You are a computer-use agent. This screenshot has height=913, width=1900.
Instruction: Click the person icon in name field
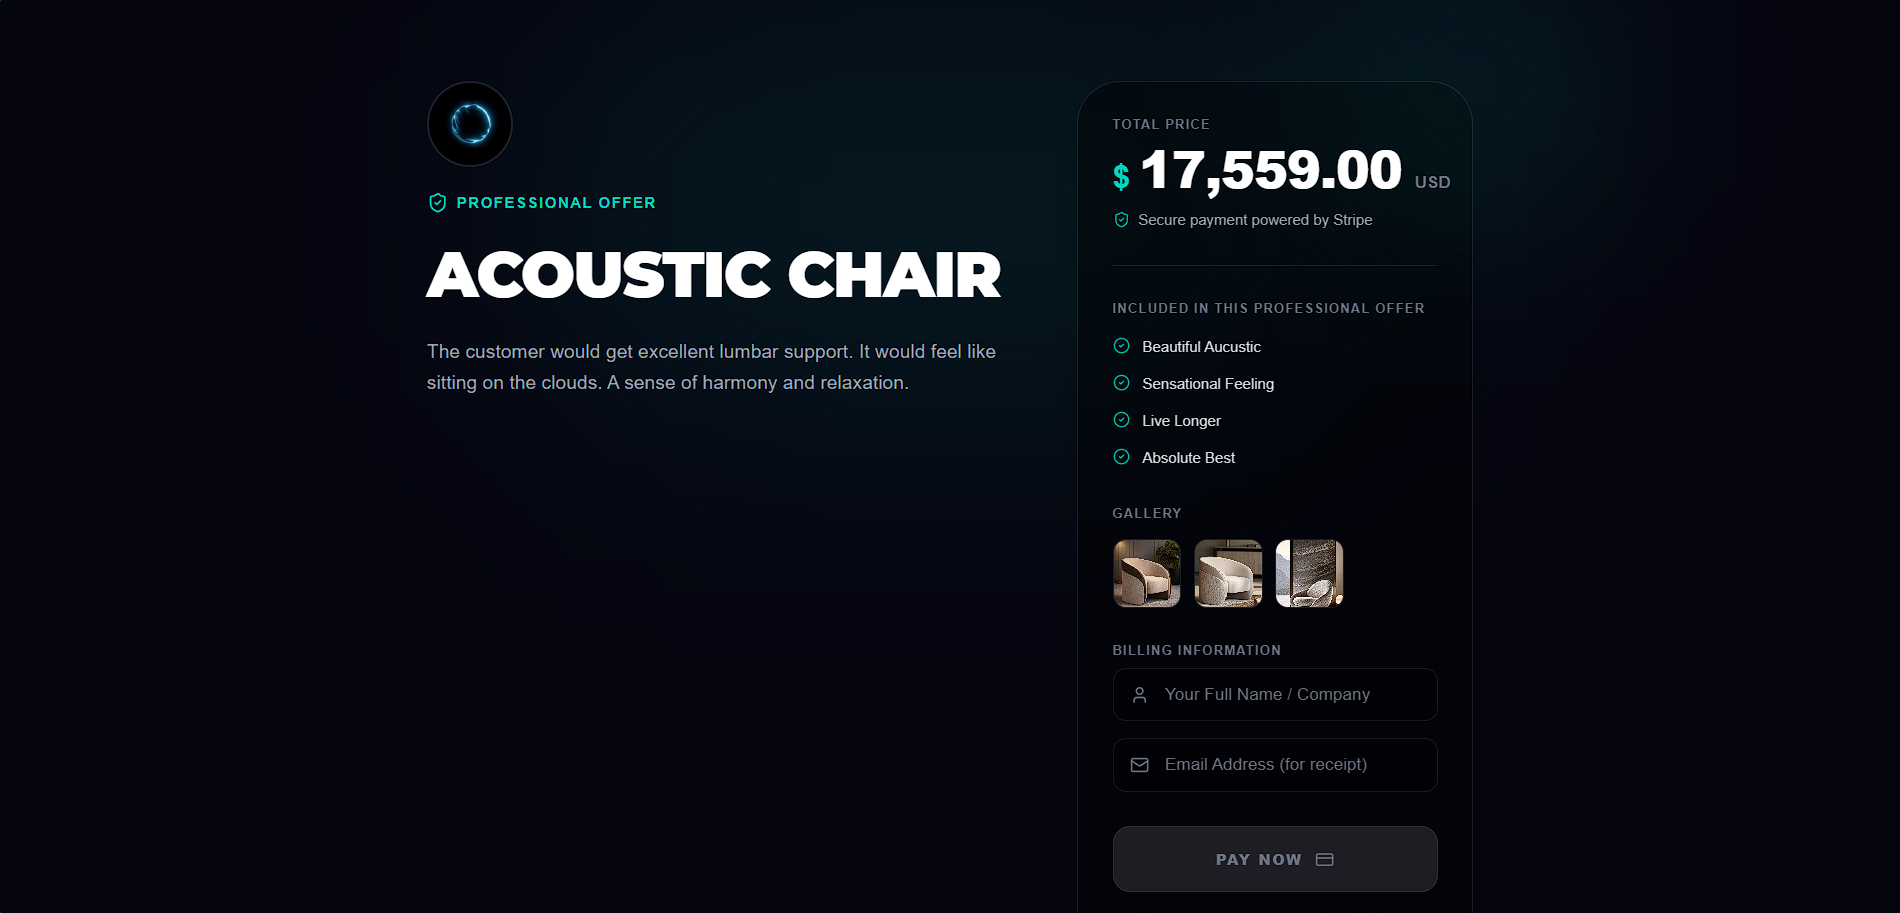click(1139, 695)
